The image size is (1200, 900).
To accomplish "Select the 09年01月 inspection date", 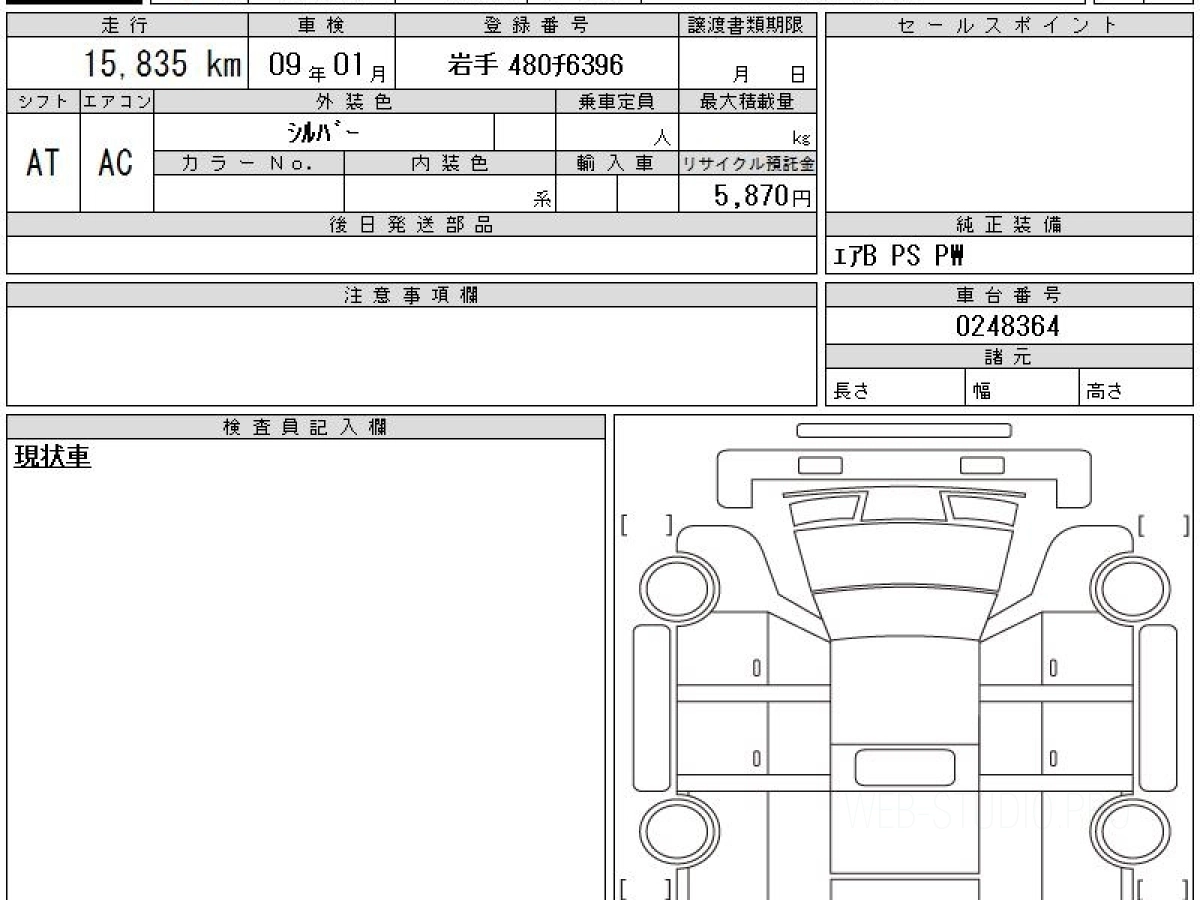I will click(x=329, y=66).
